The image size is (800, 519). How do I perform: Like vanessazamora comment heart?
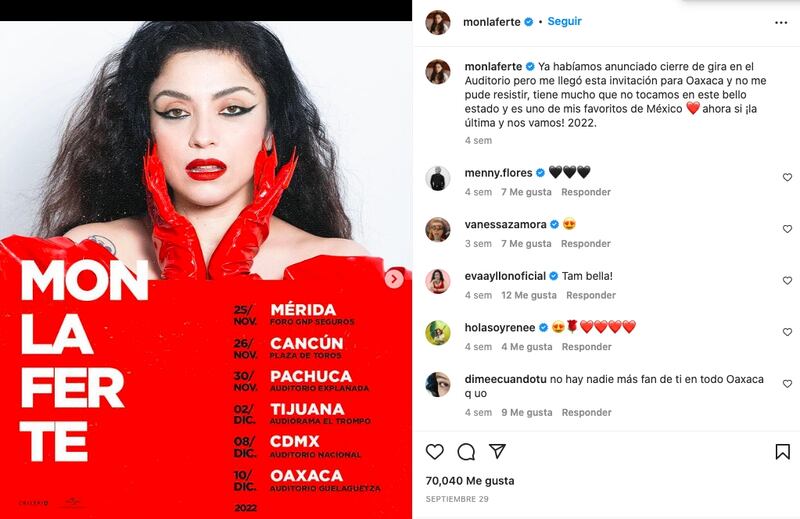(x=787, y=229)
